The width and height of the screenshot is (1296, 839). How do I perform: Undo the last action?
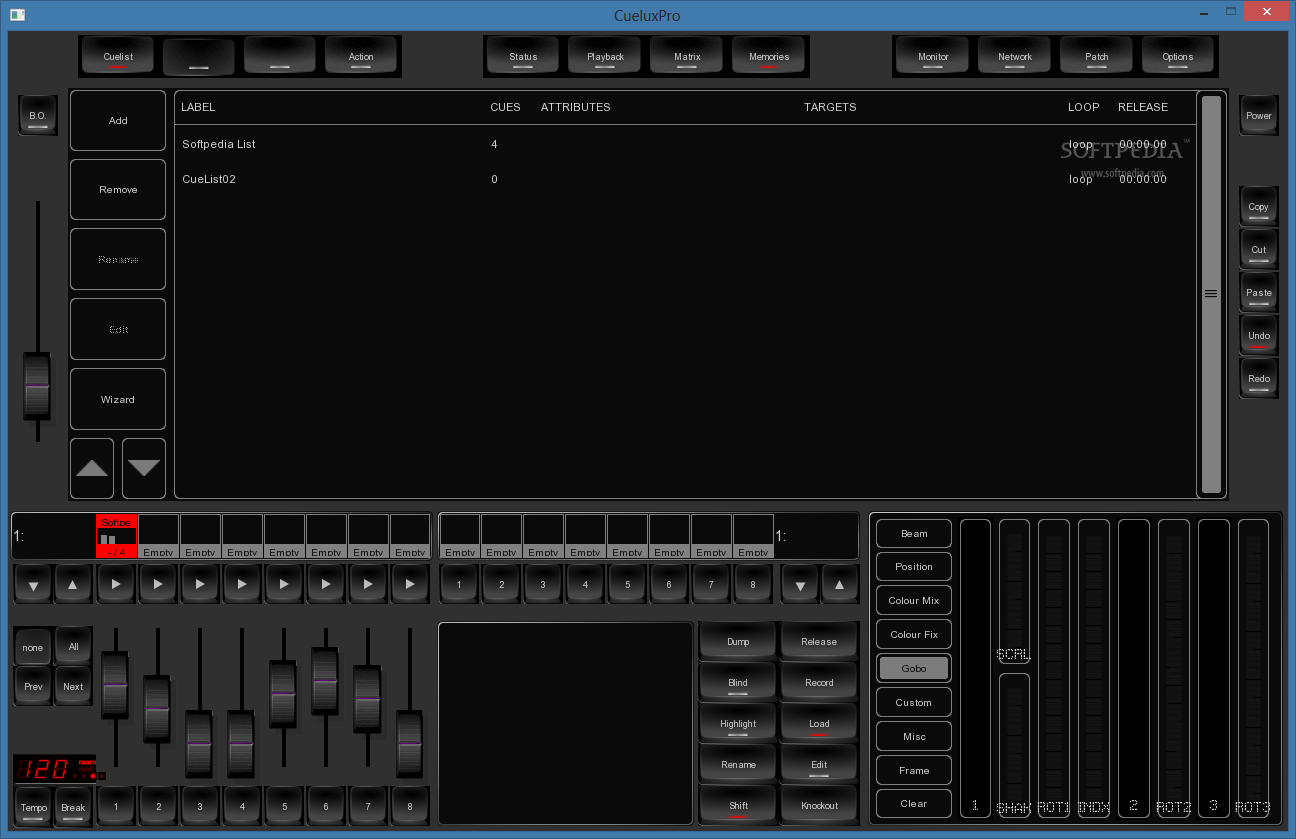pyautogui.click(x=1258, y=336)
